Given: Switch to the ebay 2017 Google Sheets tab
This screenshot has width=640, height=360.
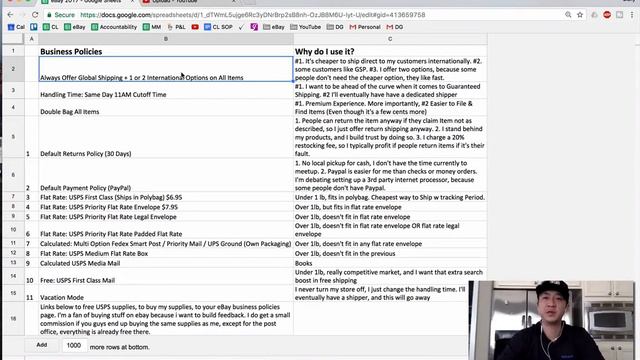Looking at the screenshot, I should point(86,2).
